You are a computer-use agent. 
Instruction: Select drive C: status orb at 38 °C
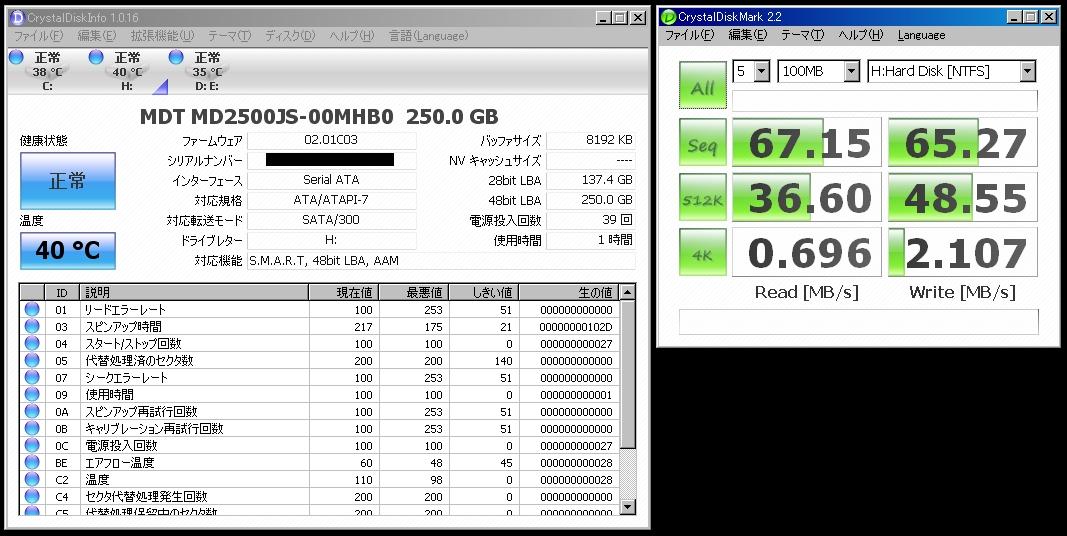coord(16,57)
